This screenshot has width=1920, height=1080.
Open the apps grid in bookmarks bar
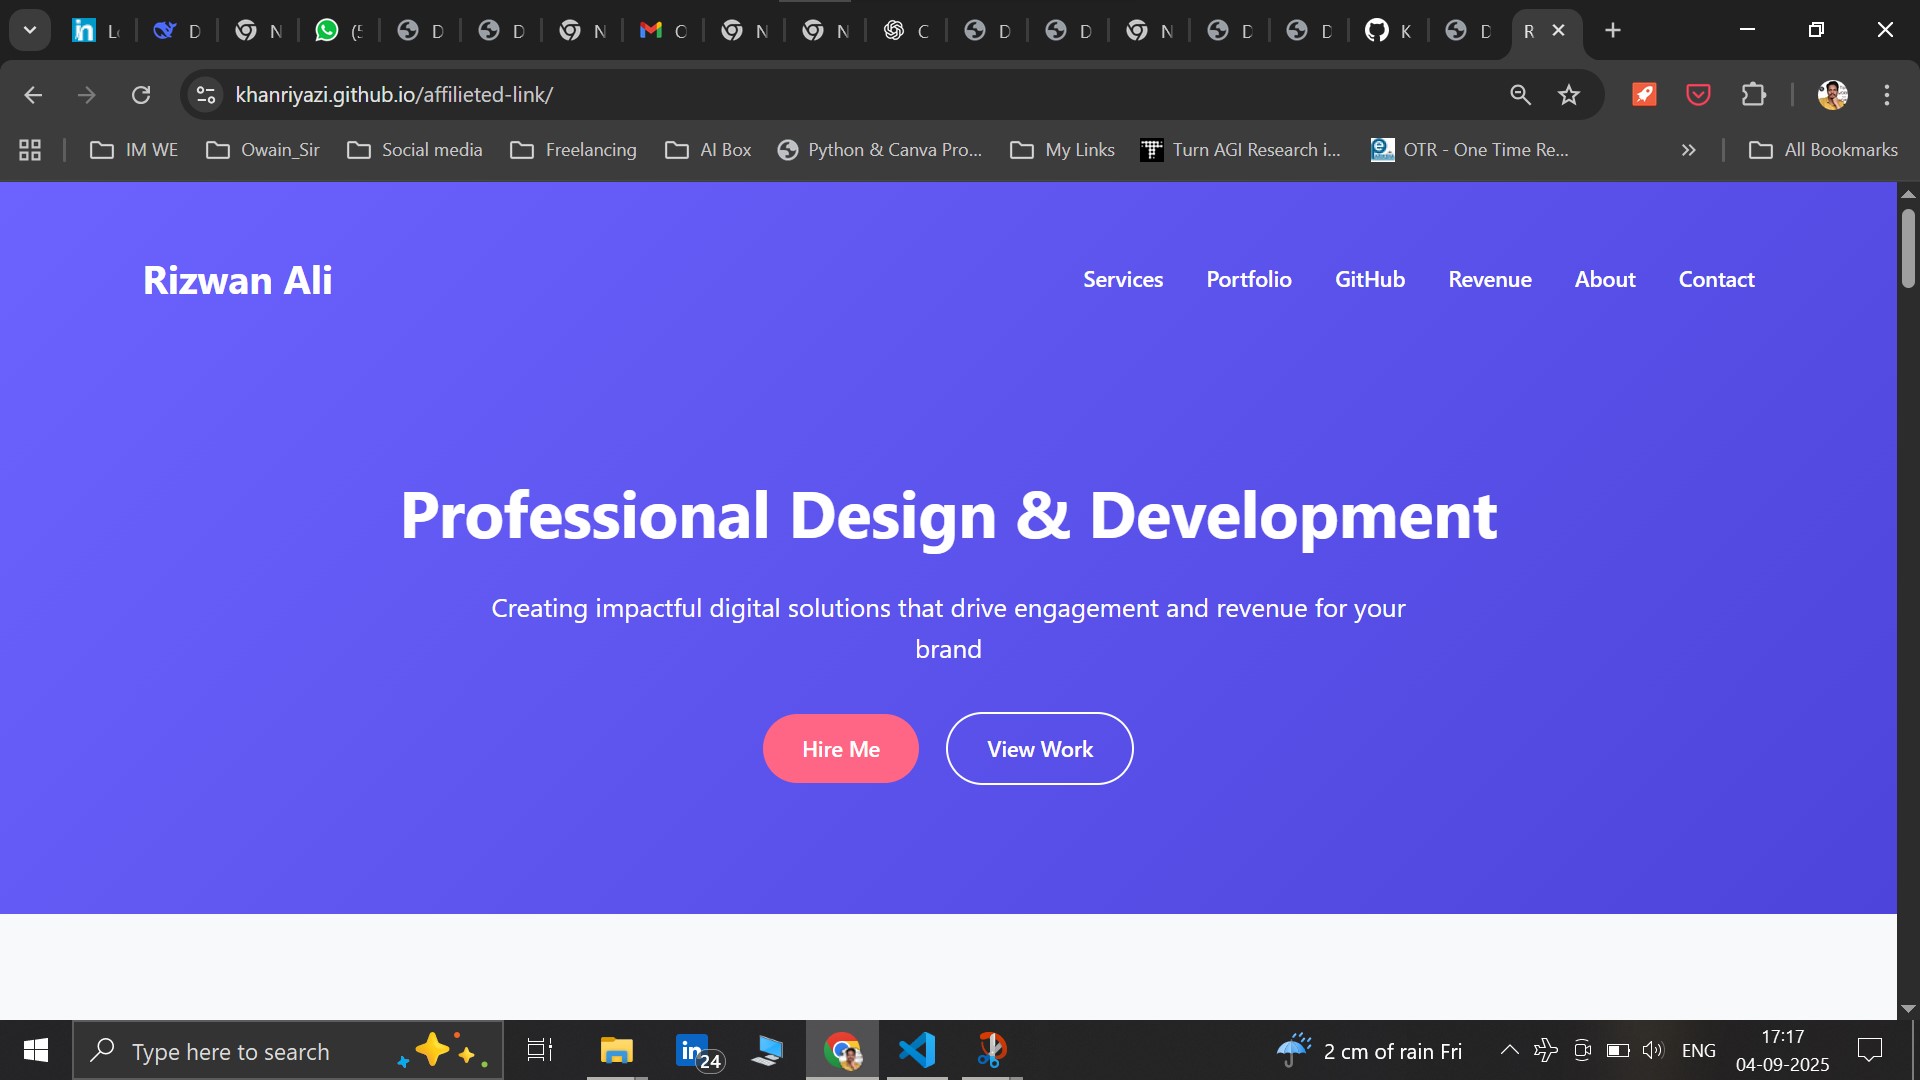pyautogui.click(x=30, y=150)
